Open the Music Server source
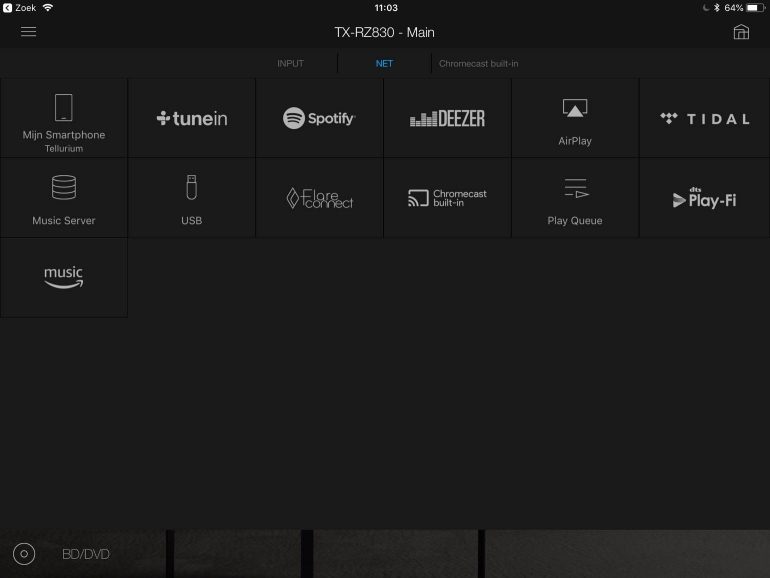The width and height of the screenshot is (770, 578). 64,198
